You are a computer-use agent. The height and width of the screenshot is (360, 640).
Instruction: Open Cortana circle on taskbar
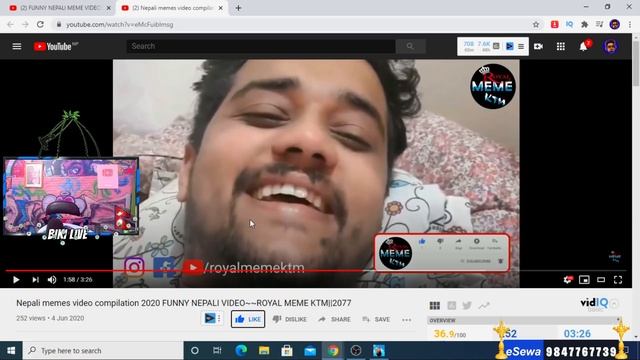point(195,351)
